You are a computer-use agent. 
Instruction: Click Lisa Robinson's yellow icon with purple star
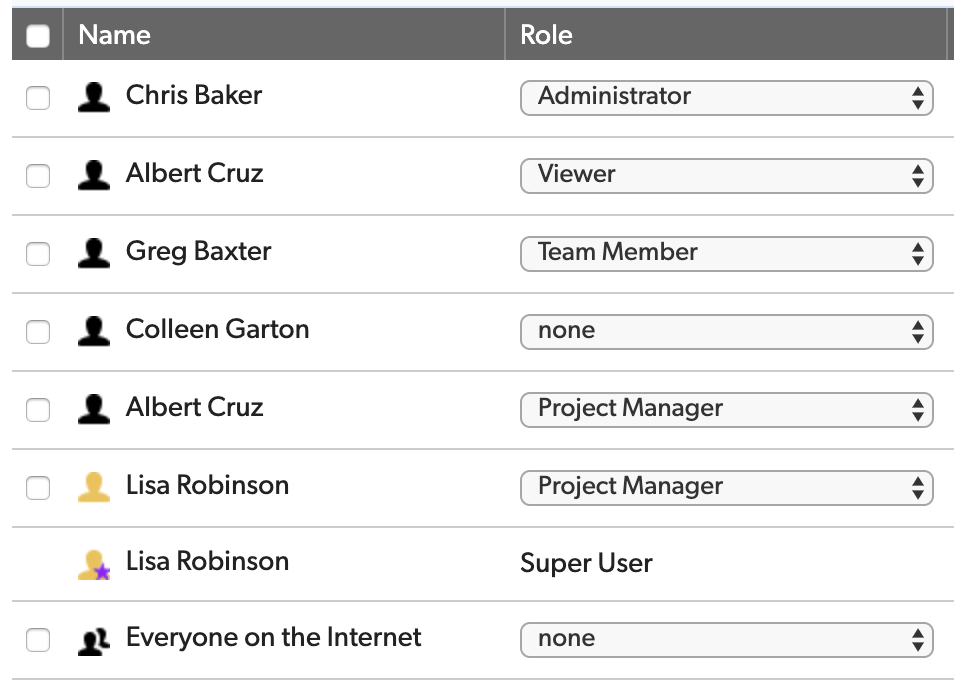(x=94, y=565)
